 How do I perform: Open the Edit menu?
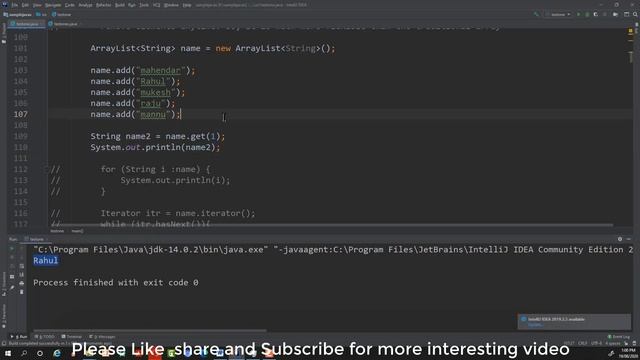25,5
